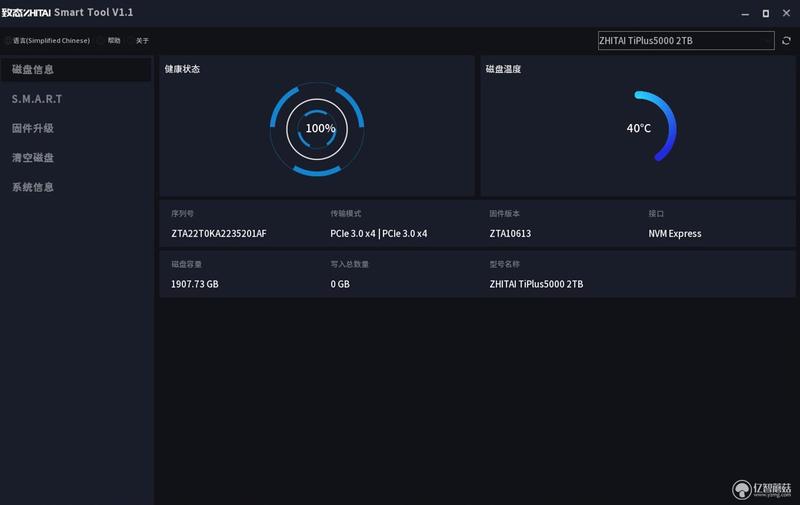Click the firmware version ZTA10613
This screenshot has height=505, width=800.
(510, 234)
